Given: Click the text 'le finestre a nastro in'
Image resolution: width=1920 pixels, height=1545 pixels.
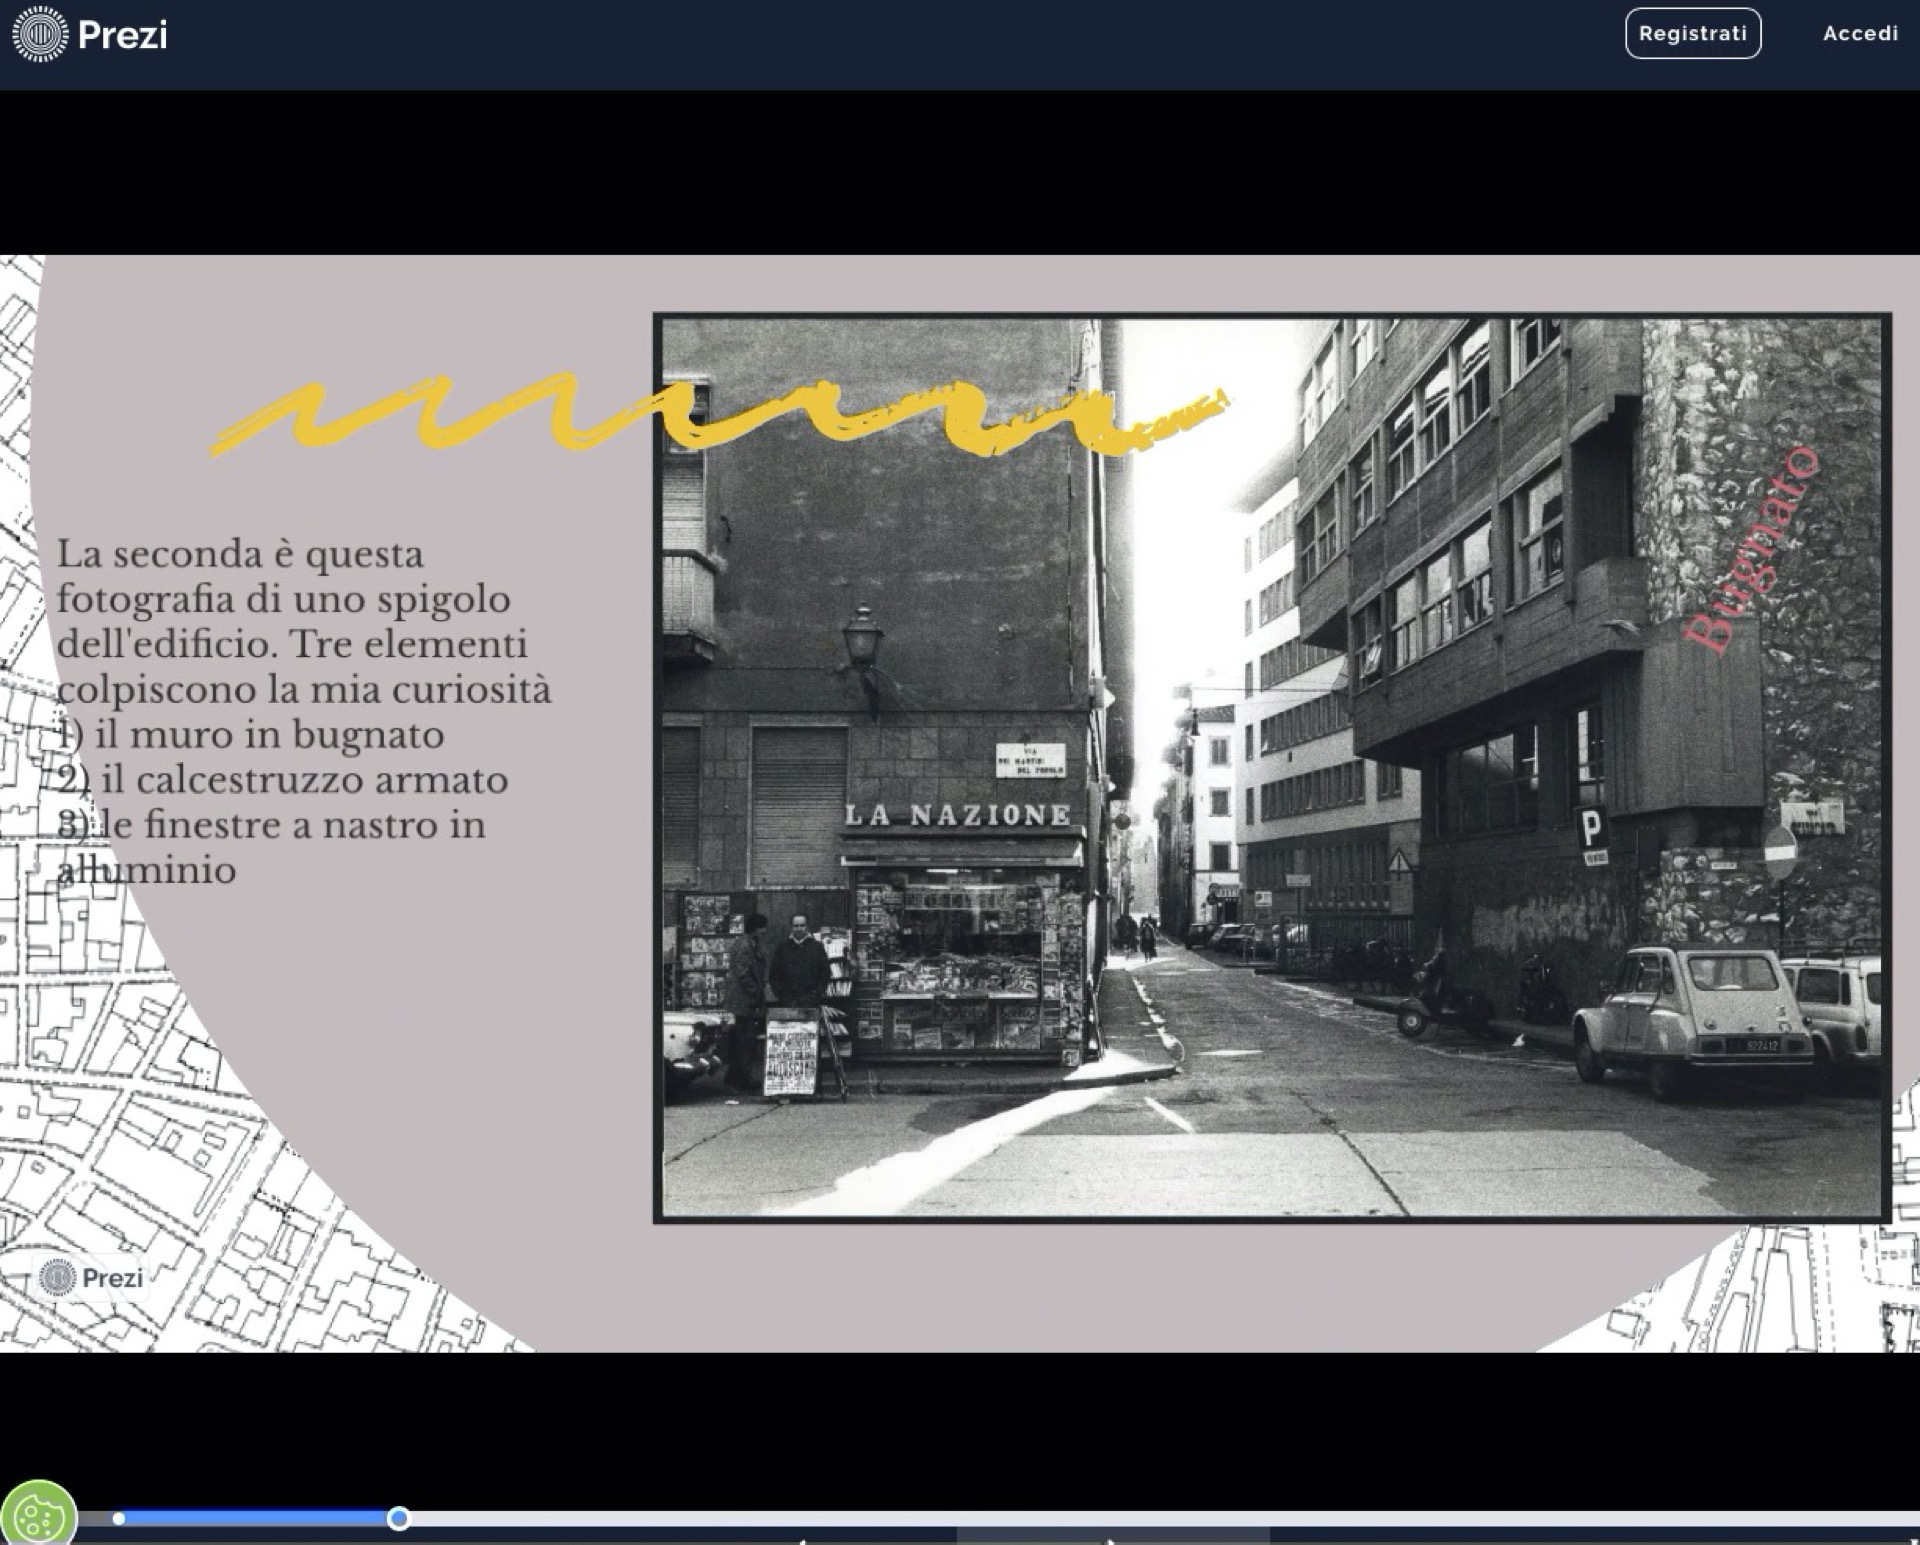Looking at the screenshot, I should tap(294, 824).
